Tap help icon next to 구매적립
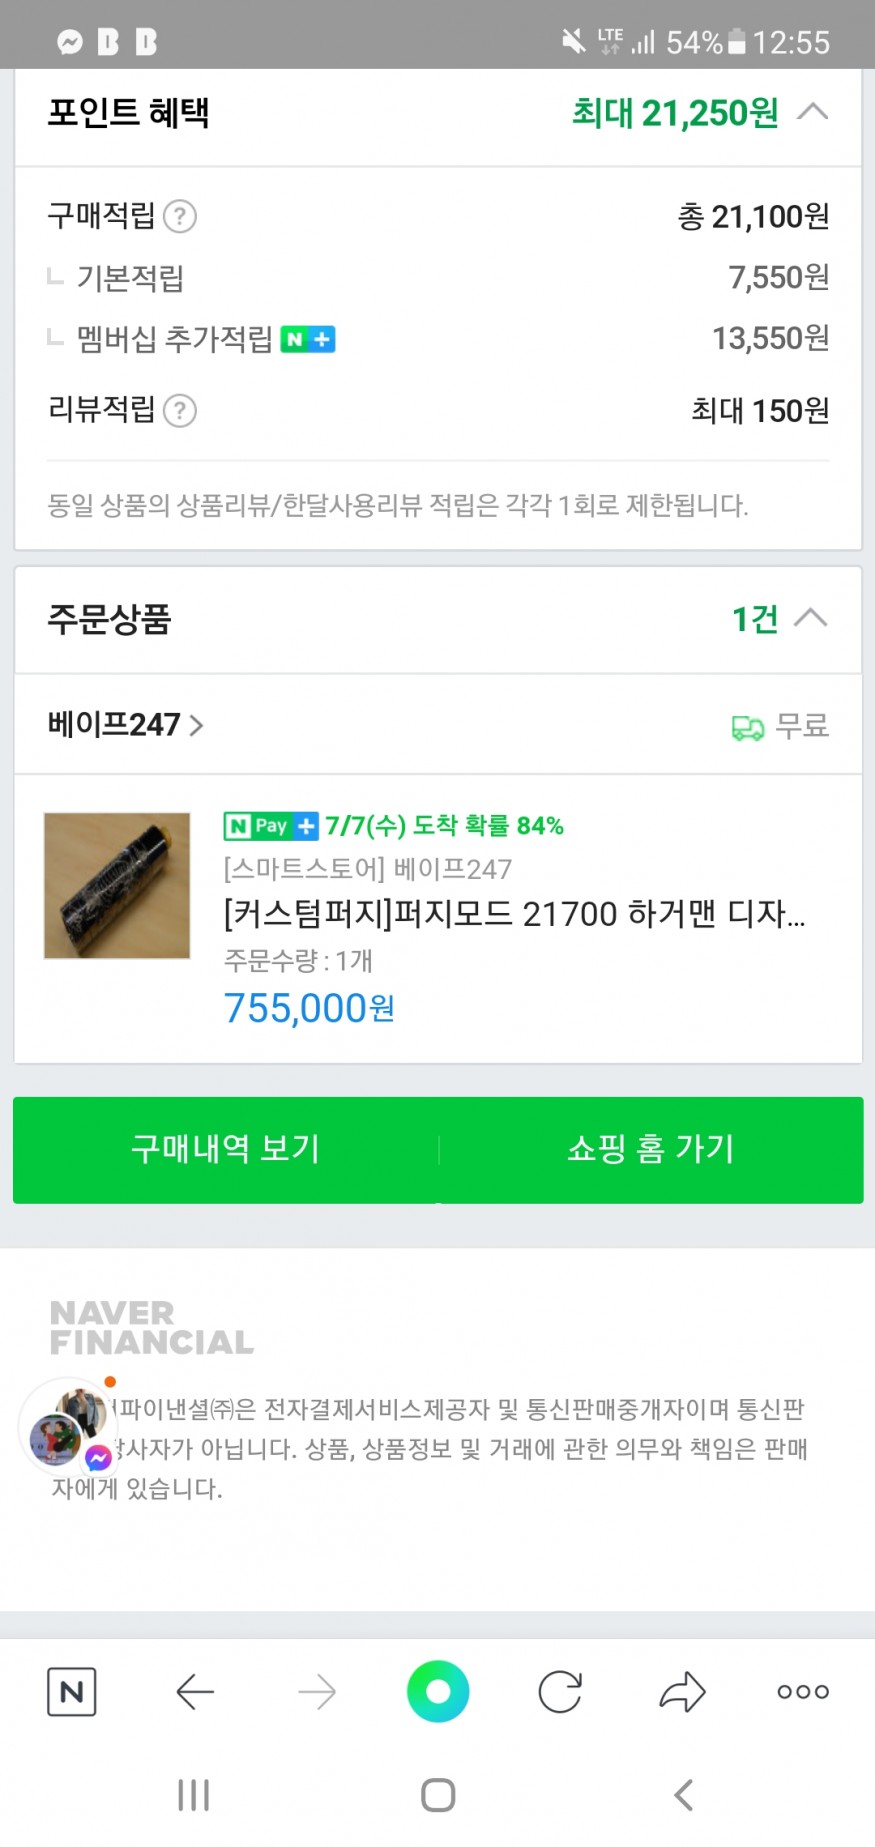Screen dimensions: 875x1847 tap(180, 217)
